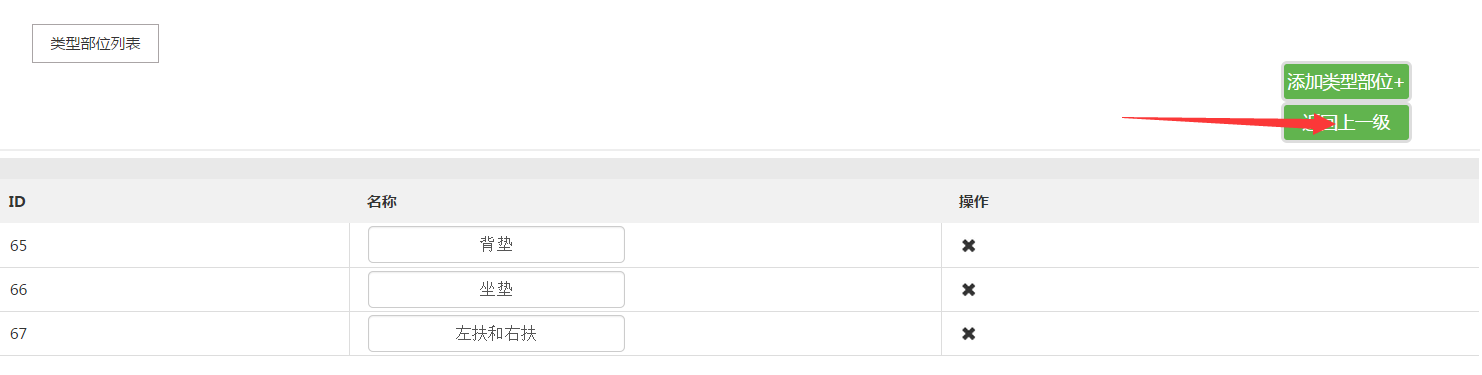Image resolution: width=1482 pixels, height=375 pixels.
Task: Go back using 返回上一级 button
Action: coord(1346,123)
